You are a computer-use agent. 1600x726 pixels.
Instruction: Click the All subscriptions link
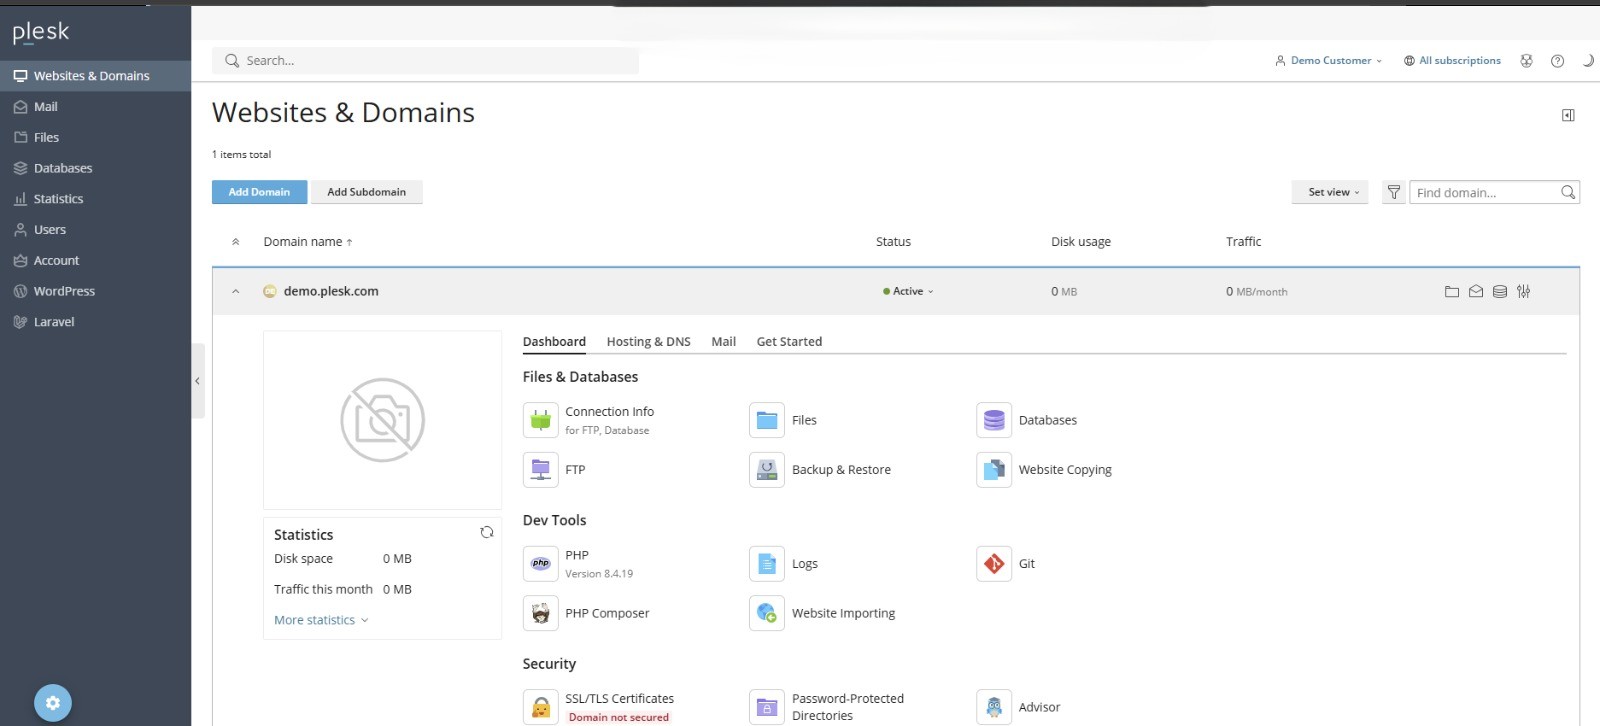(1452, 61)
